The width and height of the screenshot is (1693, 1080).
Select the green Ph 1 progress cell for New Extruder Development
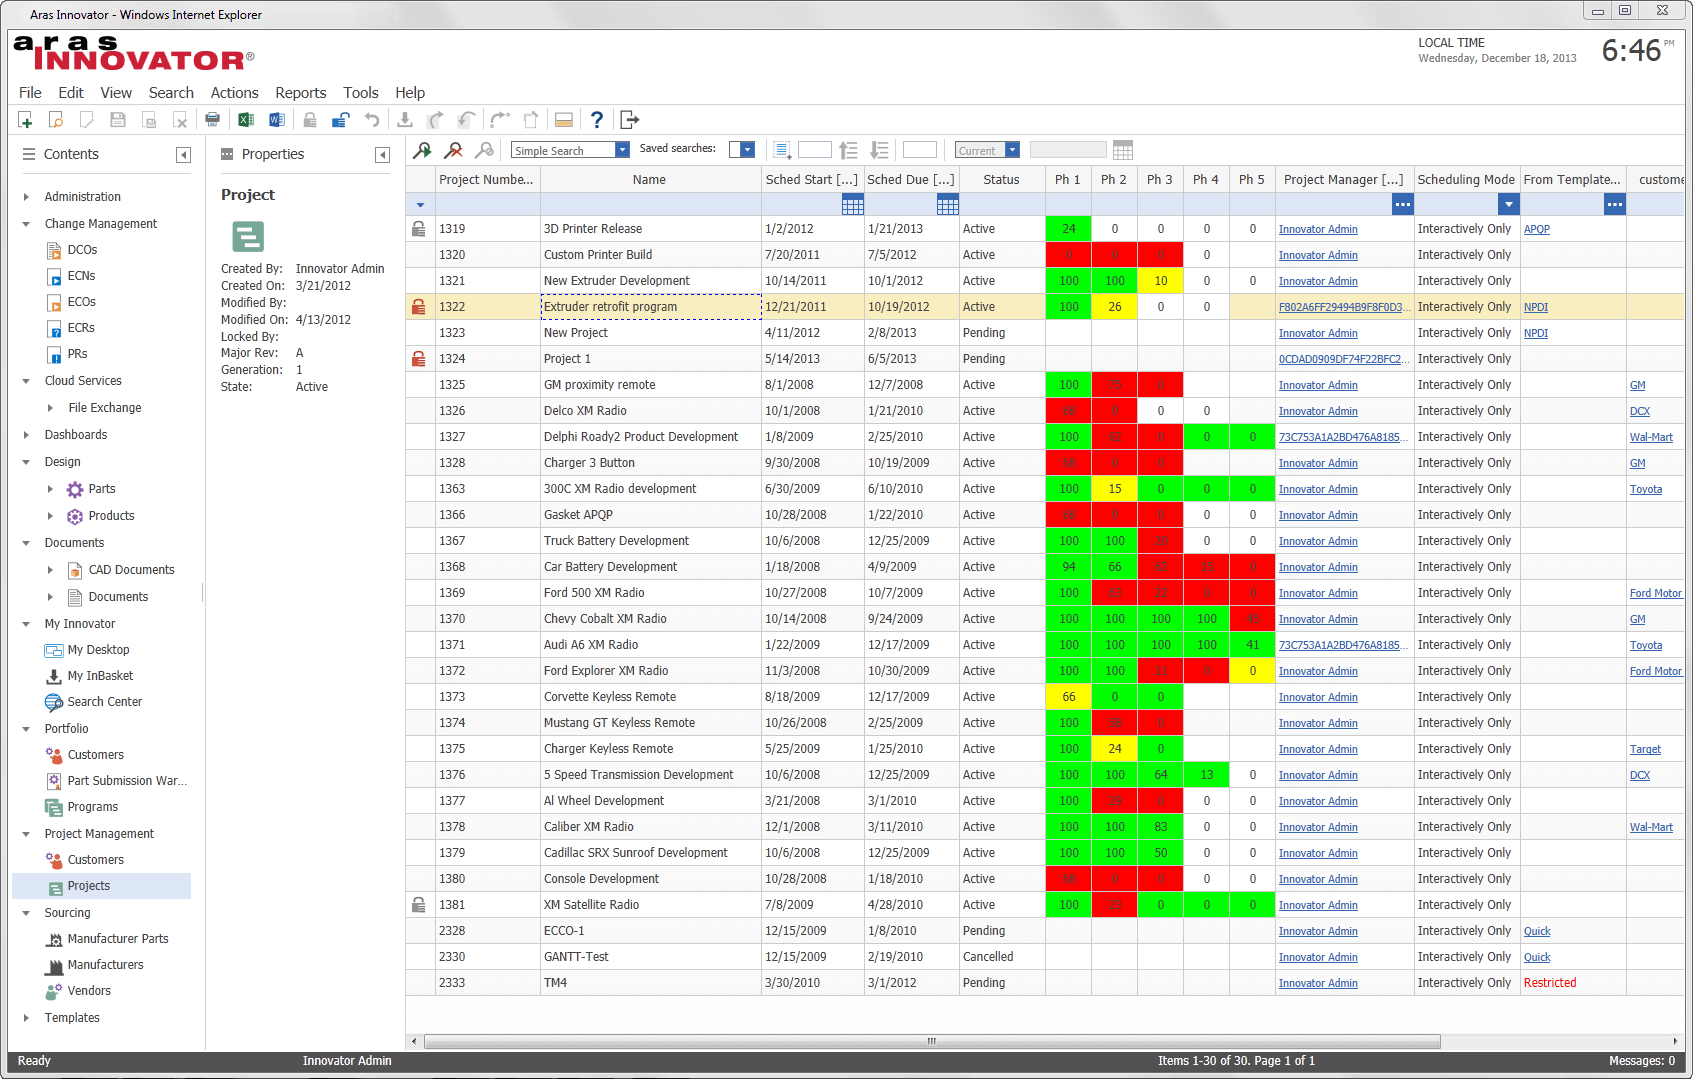tap(1068, 281)
